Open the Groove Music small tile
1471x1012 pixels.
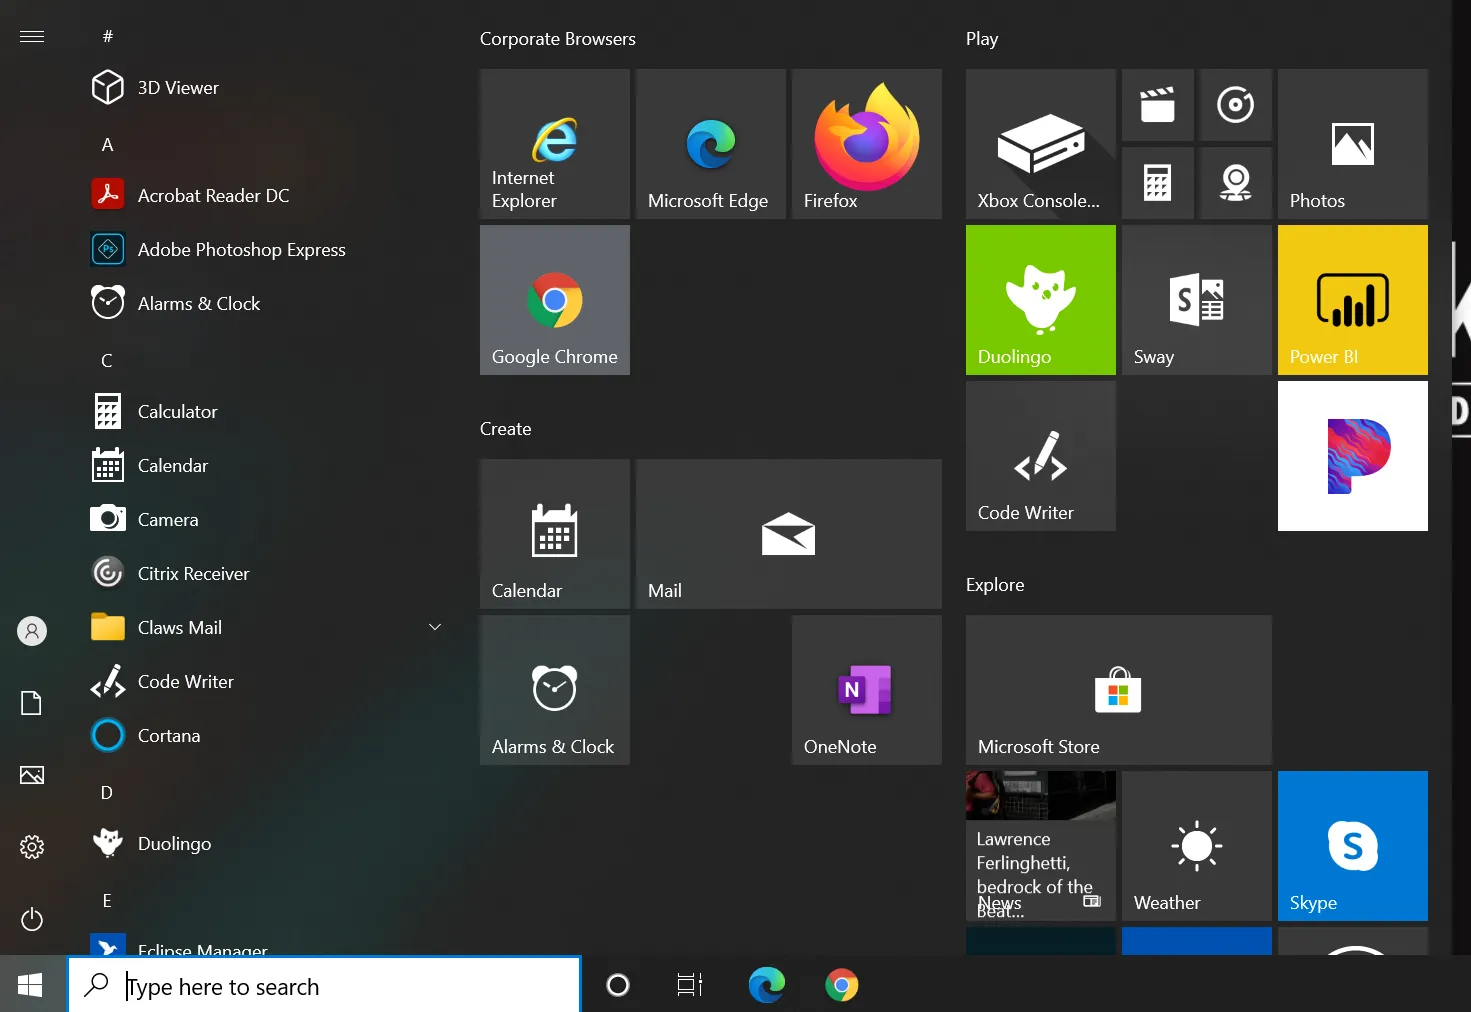1236,105
